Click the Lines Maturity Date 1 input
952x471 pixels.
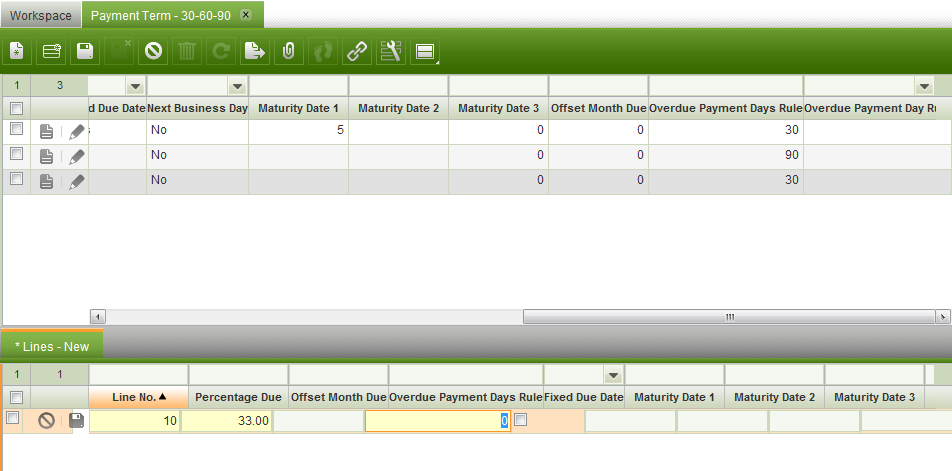tap(630, 421)
